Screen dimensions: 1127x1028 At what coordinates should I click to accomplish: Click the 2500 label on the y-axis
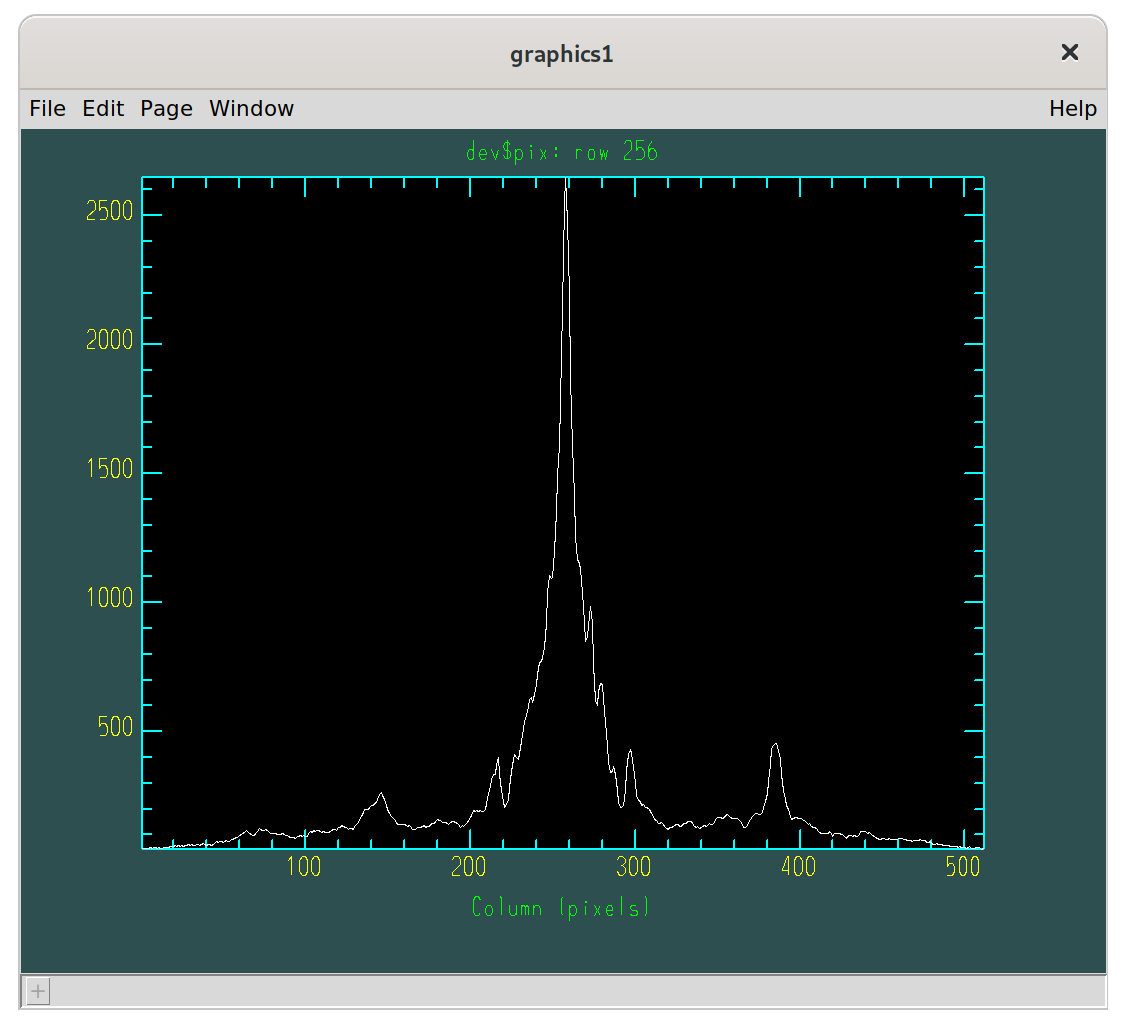109,212
